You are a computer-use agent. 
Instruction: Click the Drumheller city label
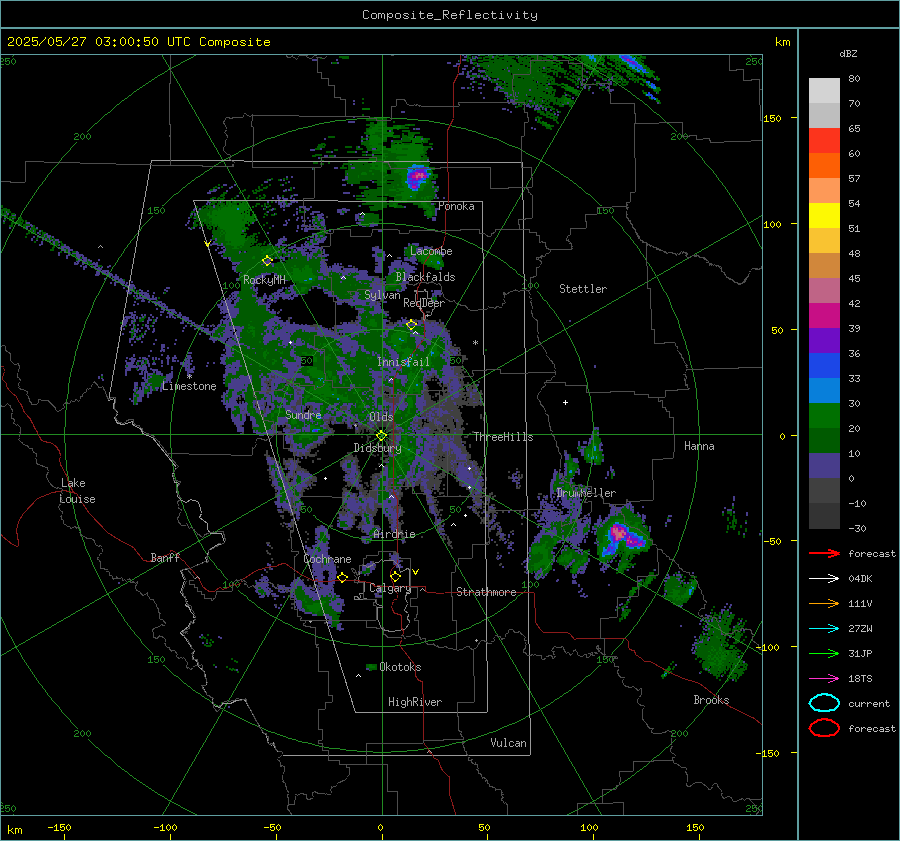click(586, 493)
